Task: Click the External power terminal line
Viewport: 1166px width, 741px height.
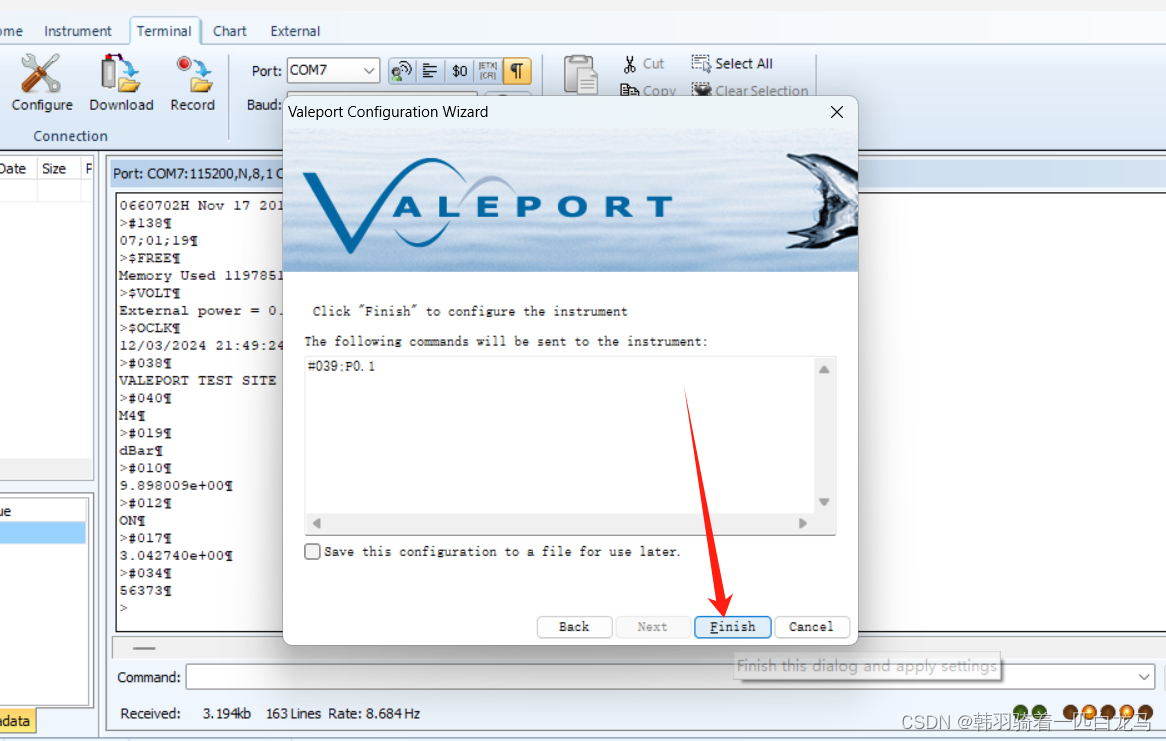Action: tap(201, 310)
